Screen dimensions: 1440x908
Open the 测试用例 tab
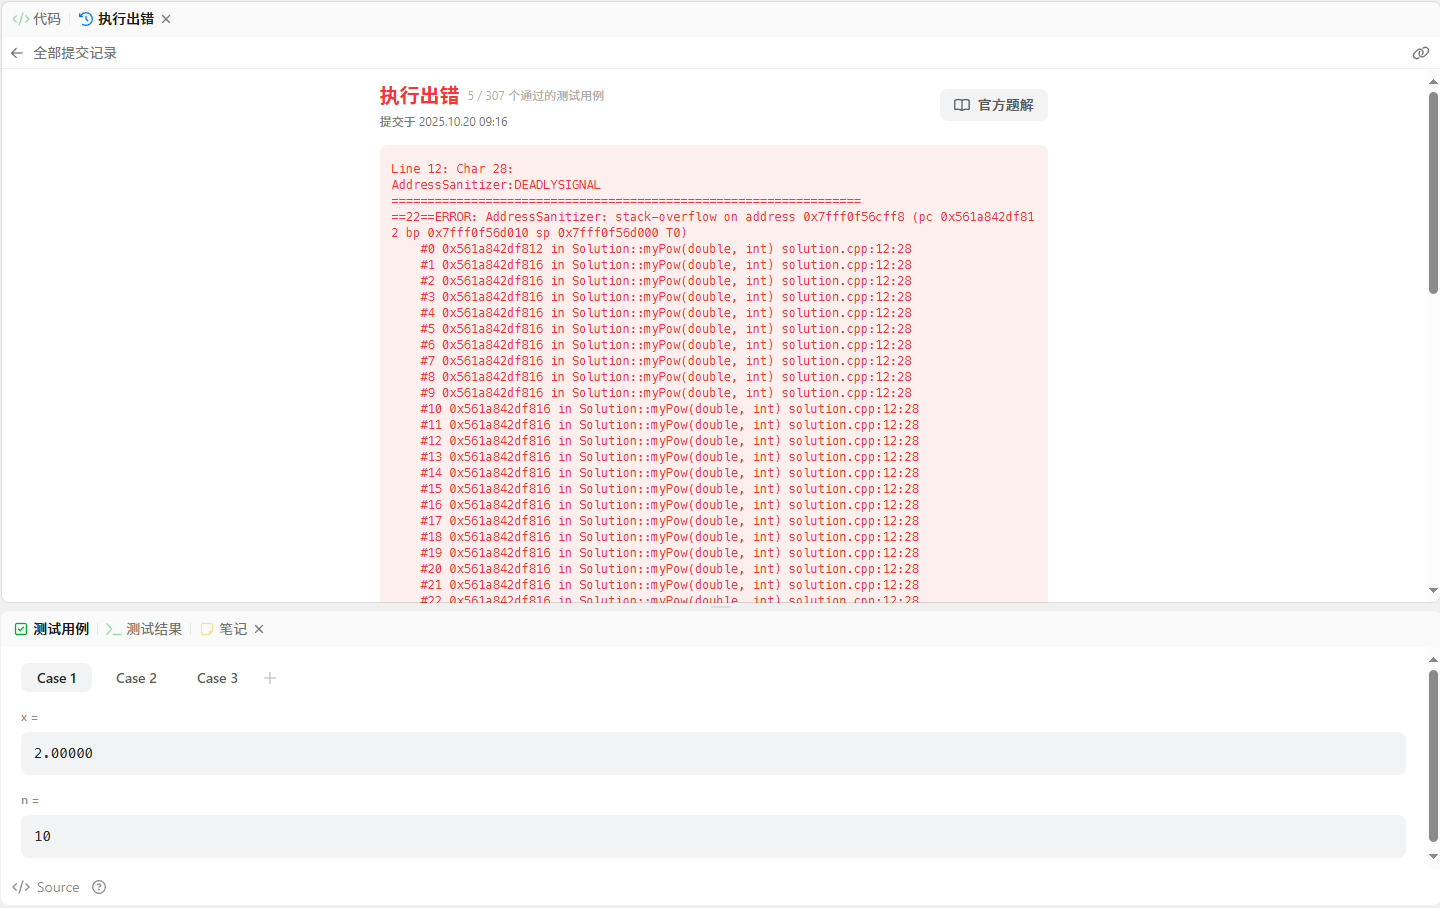tap(52, 629)
